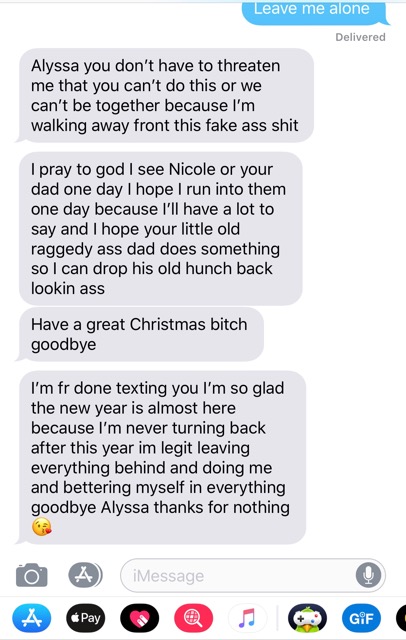Screen dimensions: 406x640
Task: Open the Music app in drawer
Action: (x=247, y=618)
